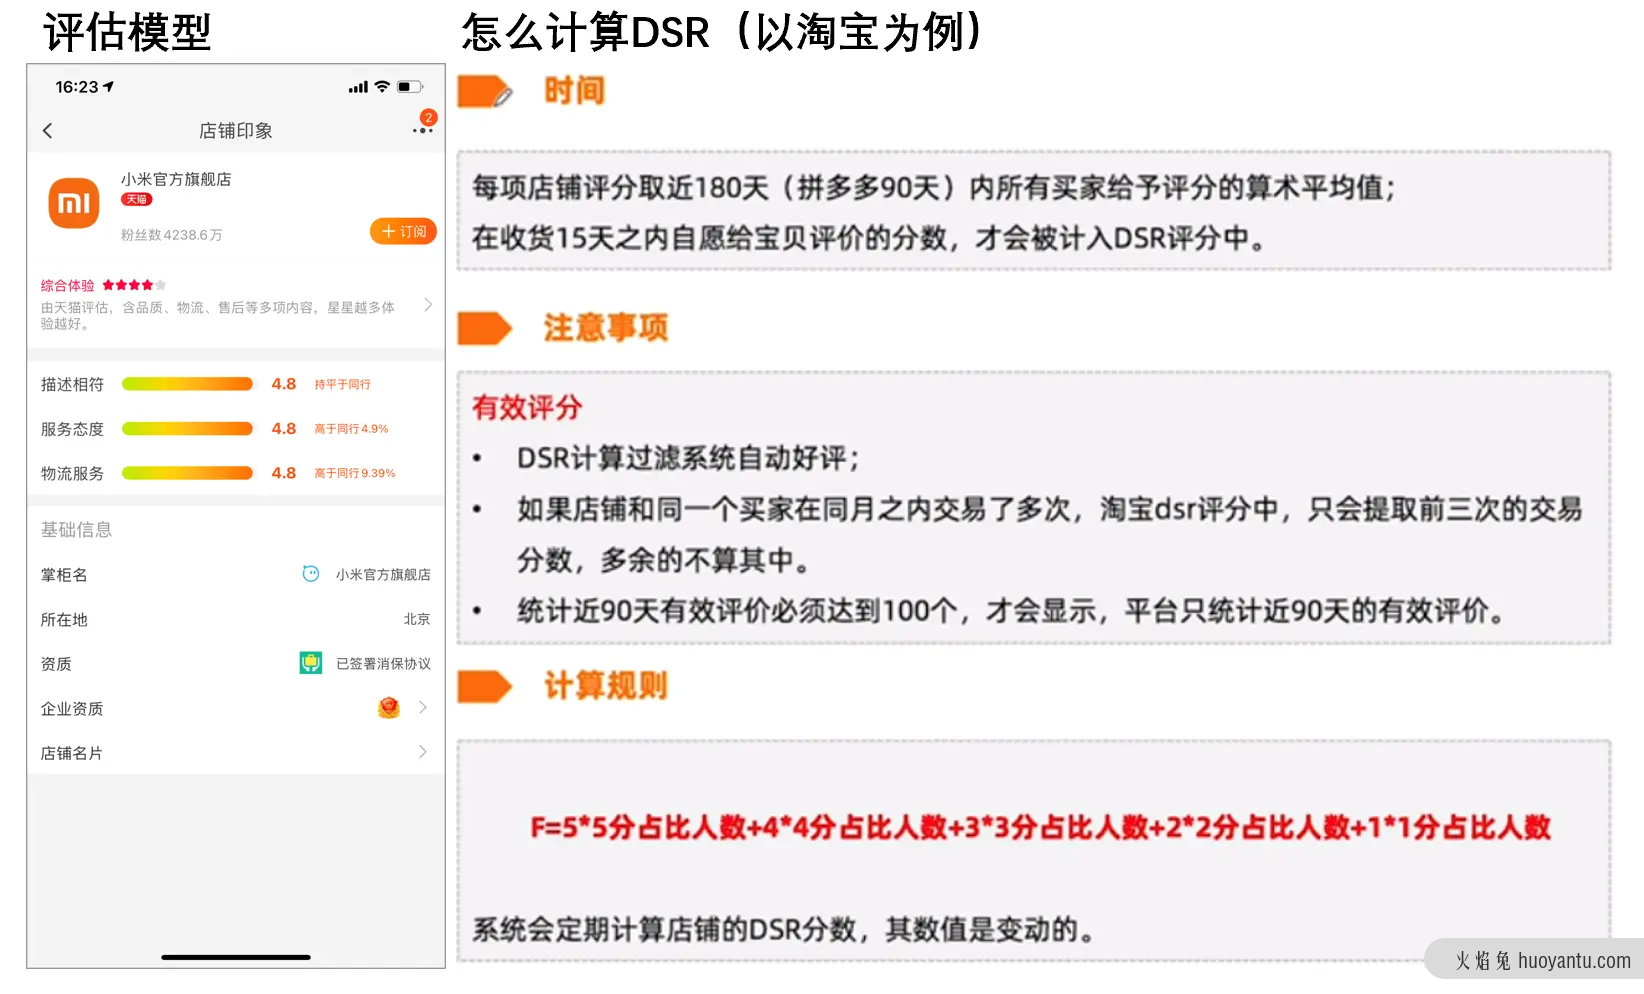The image size is (1644, 994).
Task: Tap the 高于同行4.9% label
Action: (x=351, y=429)
